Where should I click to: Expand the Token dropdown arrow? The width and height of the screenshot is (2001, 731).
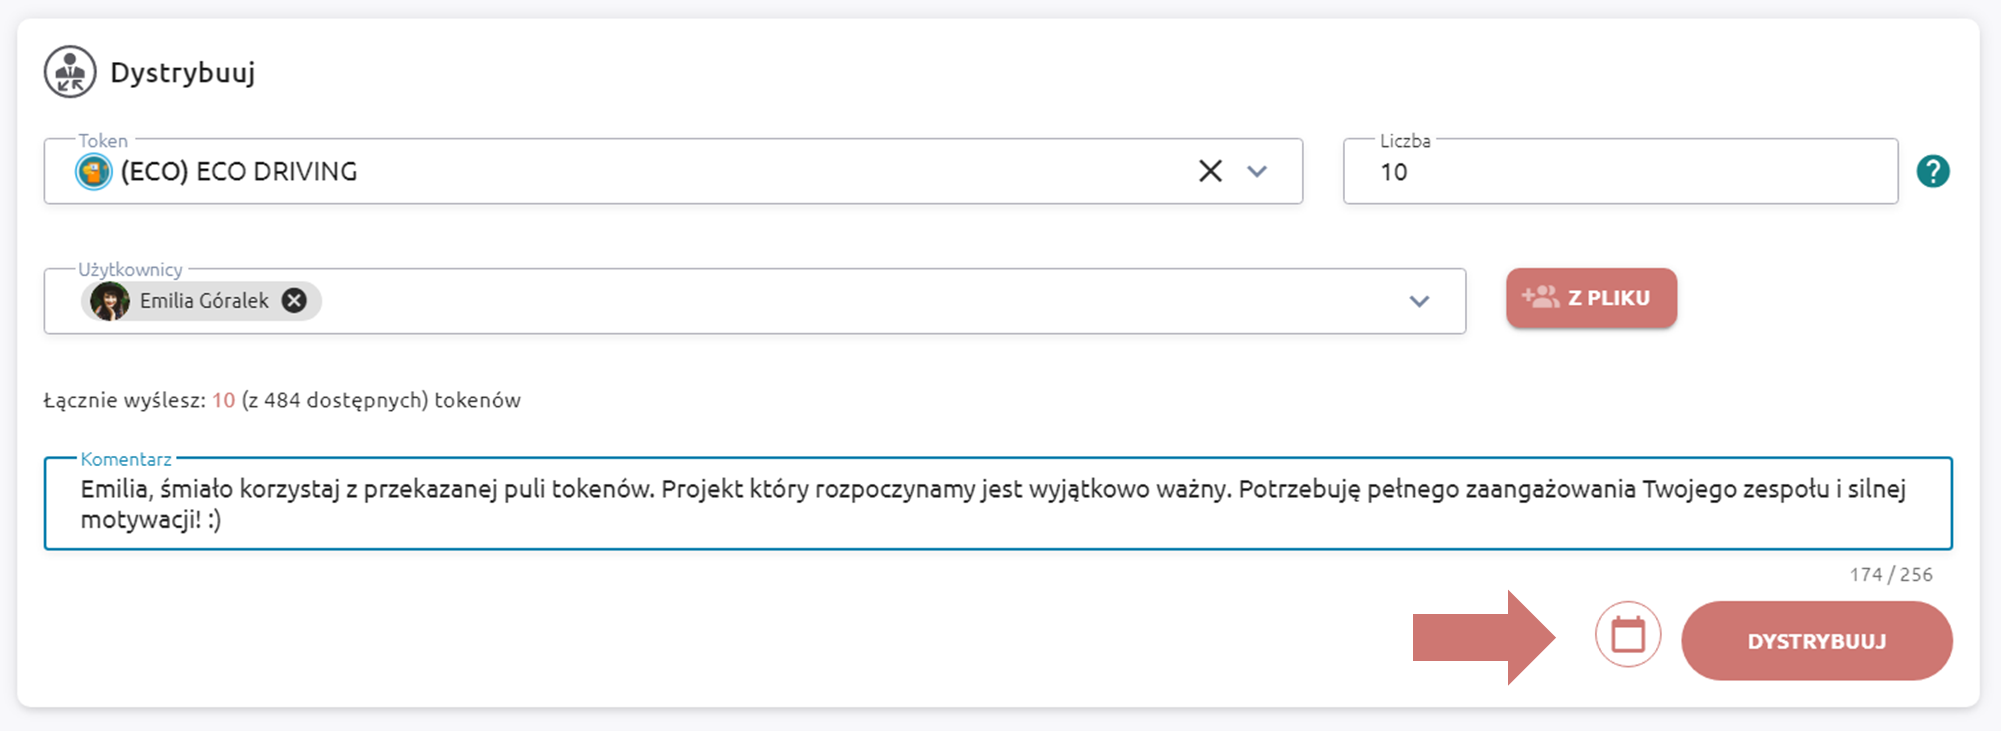tap(1257, 172)
